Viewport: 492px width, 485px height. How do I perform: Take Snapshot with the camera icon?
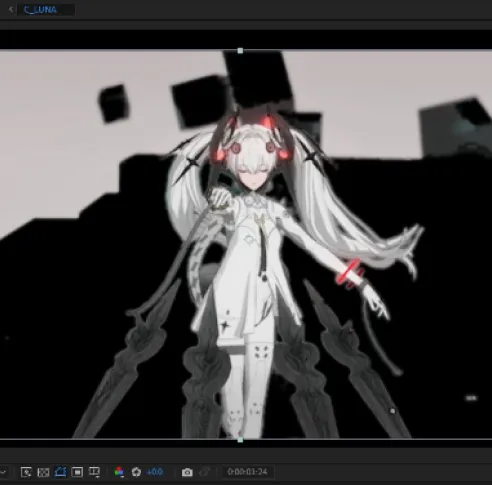click(x=187, y=472)
